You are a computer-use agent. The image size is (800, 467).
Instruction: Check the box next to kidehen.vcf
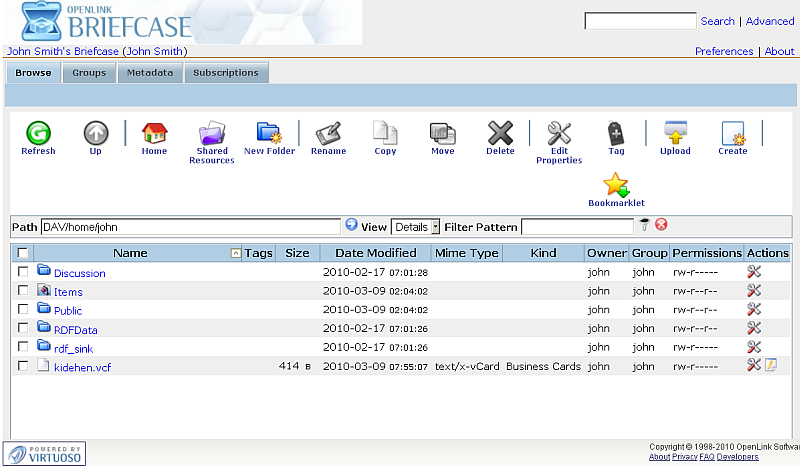tap(23, 366)
